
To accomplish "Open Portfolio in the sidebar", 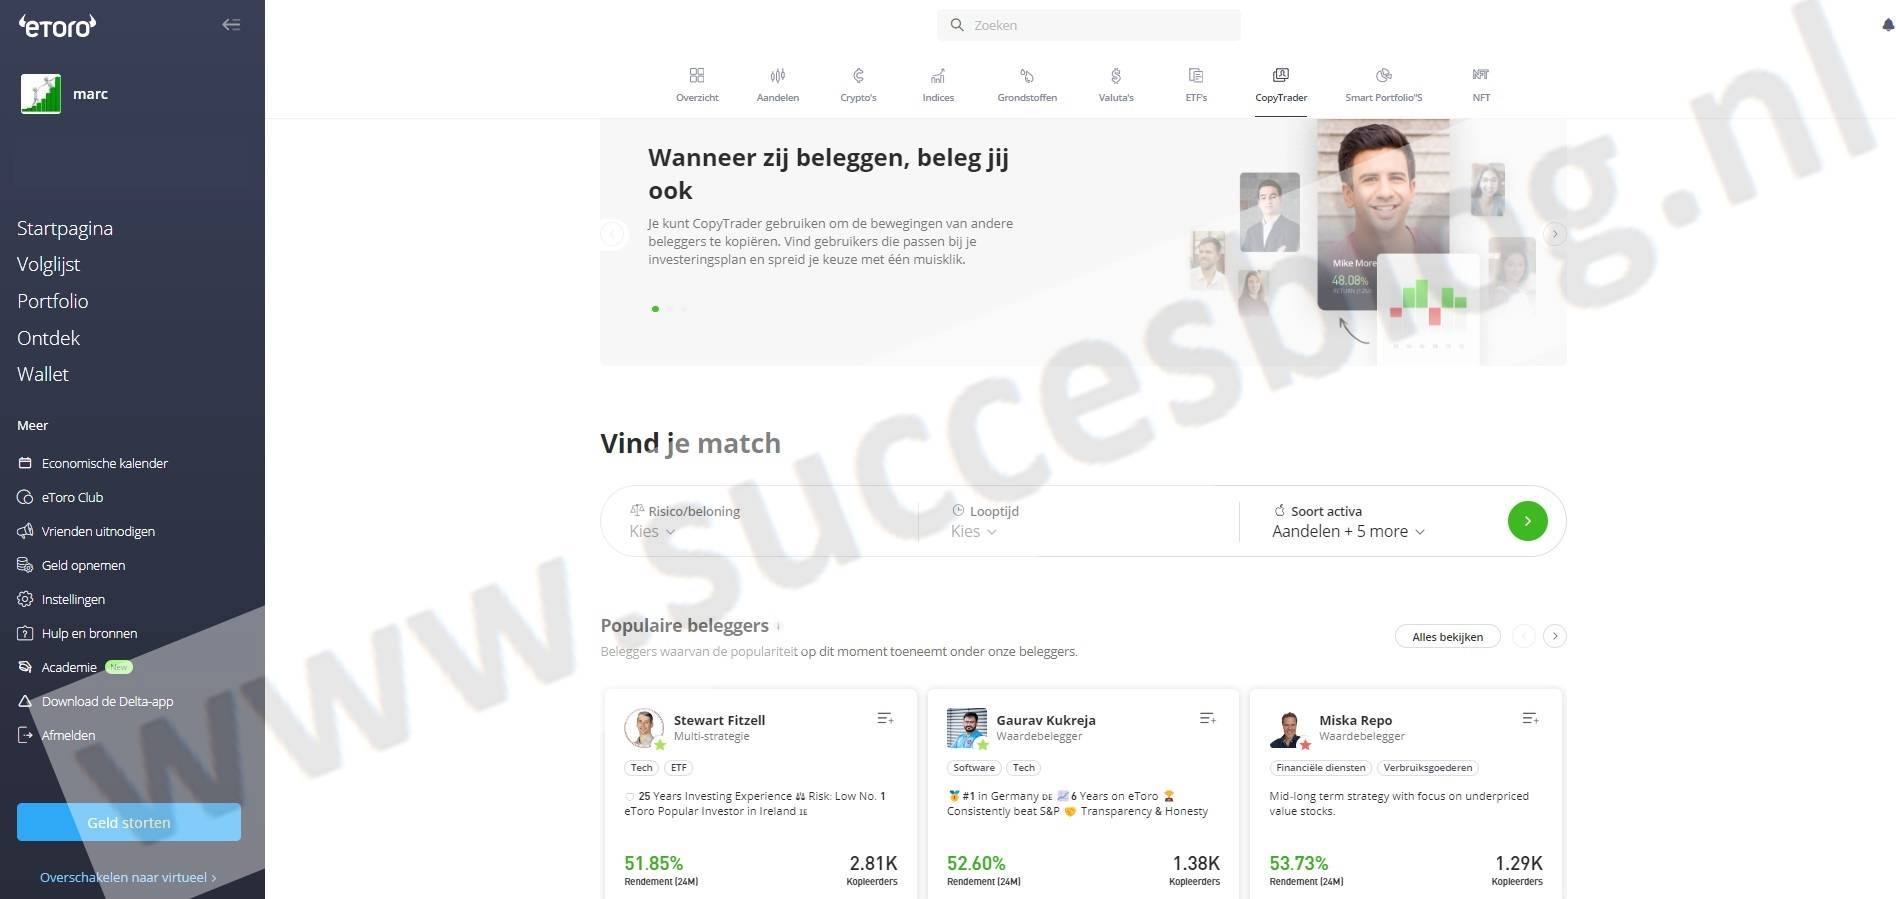I will [x=53, y=301].
